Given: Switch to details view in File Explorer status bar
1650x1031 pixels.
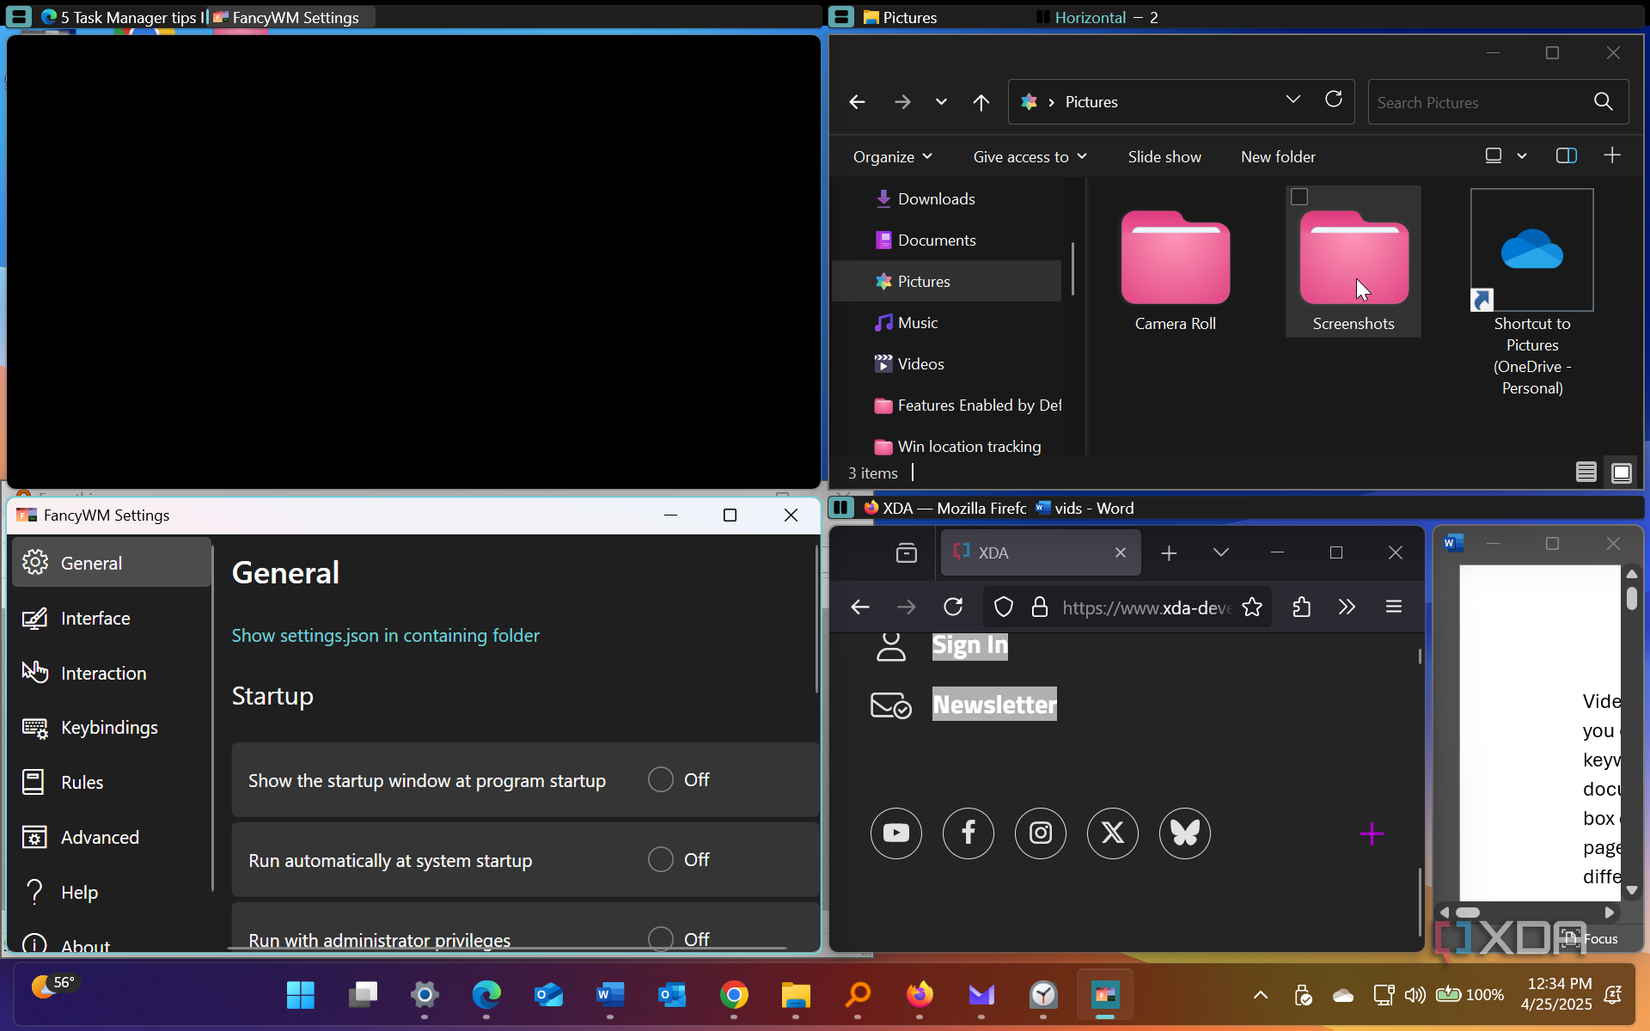Looking at the screenshot, I should [1585, 471].
